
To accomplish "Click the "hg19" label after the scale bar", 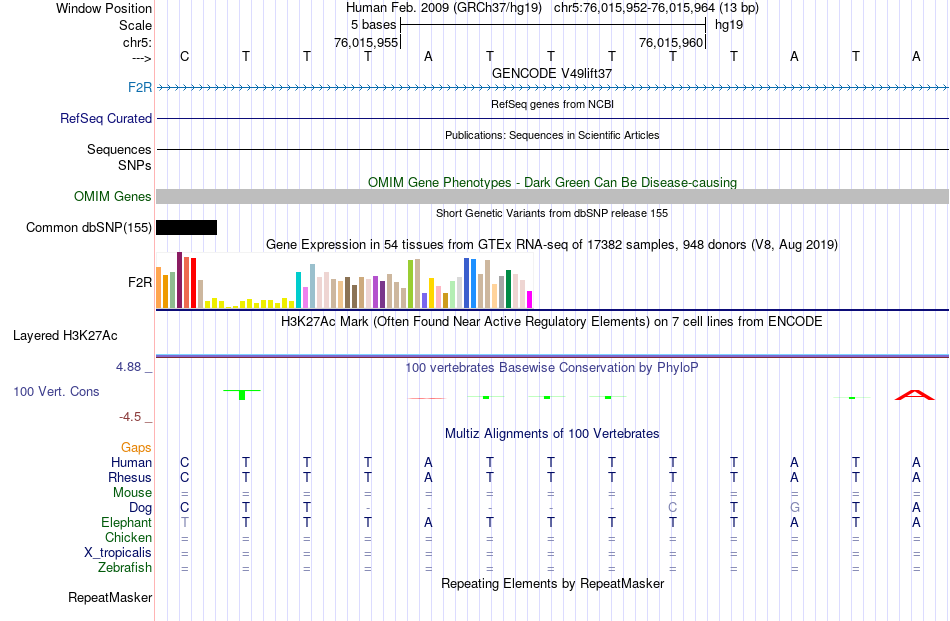I will 729,25.
